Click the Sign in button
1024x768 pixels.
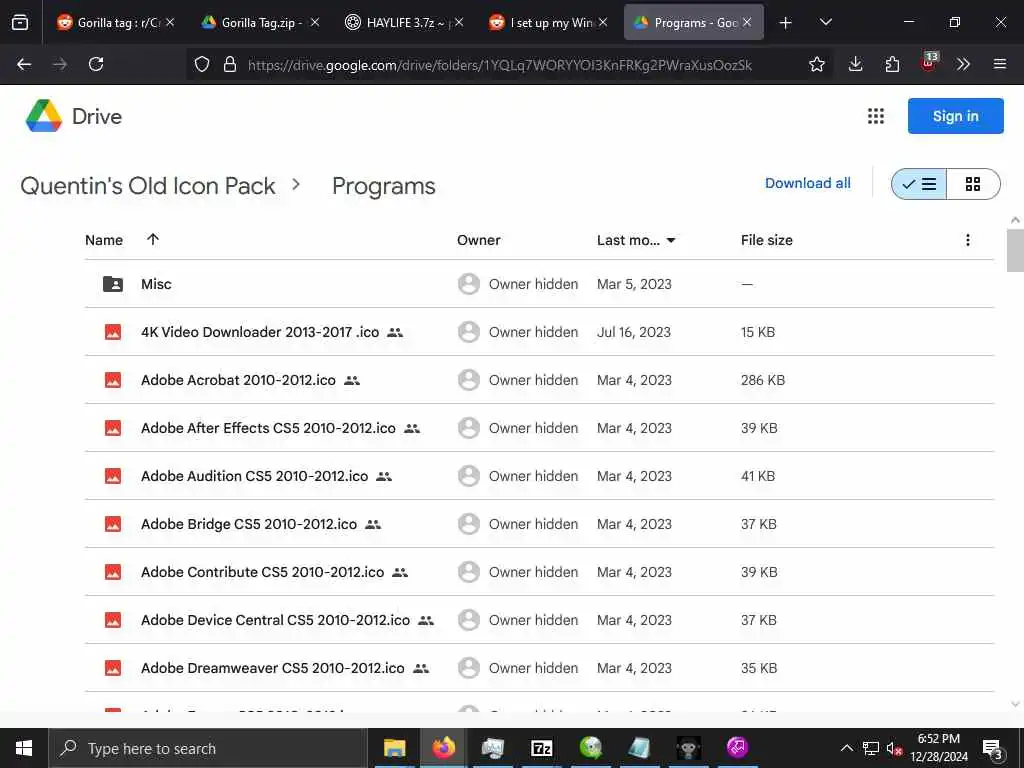[x=955, y=116]
